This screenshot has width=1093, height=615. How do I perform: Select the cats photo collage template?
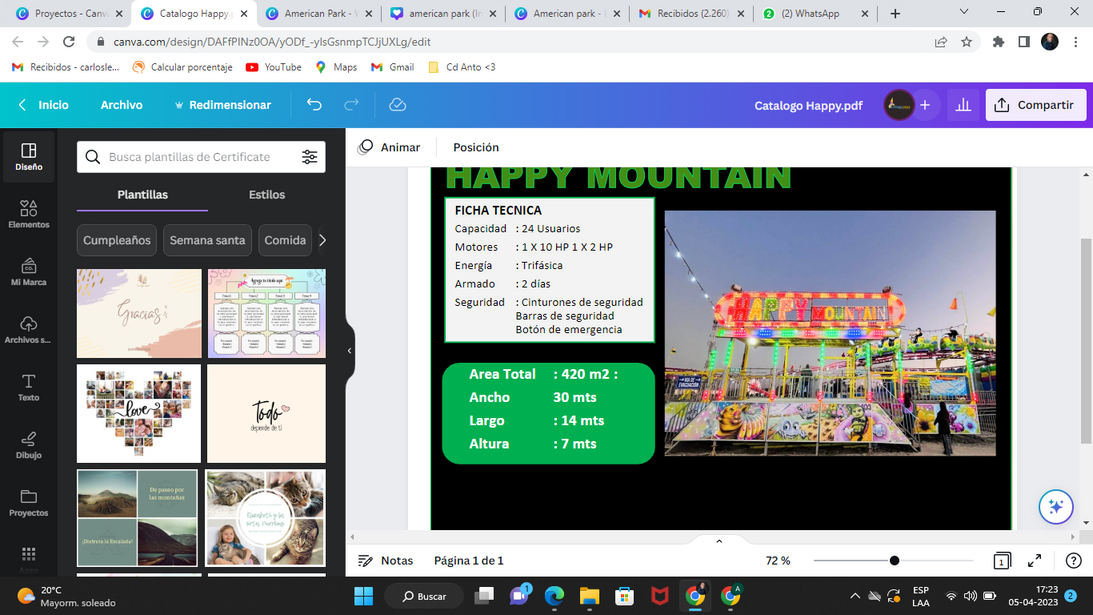pyautogui.click(x=266, y=517)
